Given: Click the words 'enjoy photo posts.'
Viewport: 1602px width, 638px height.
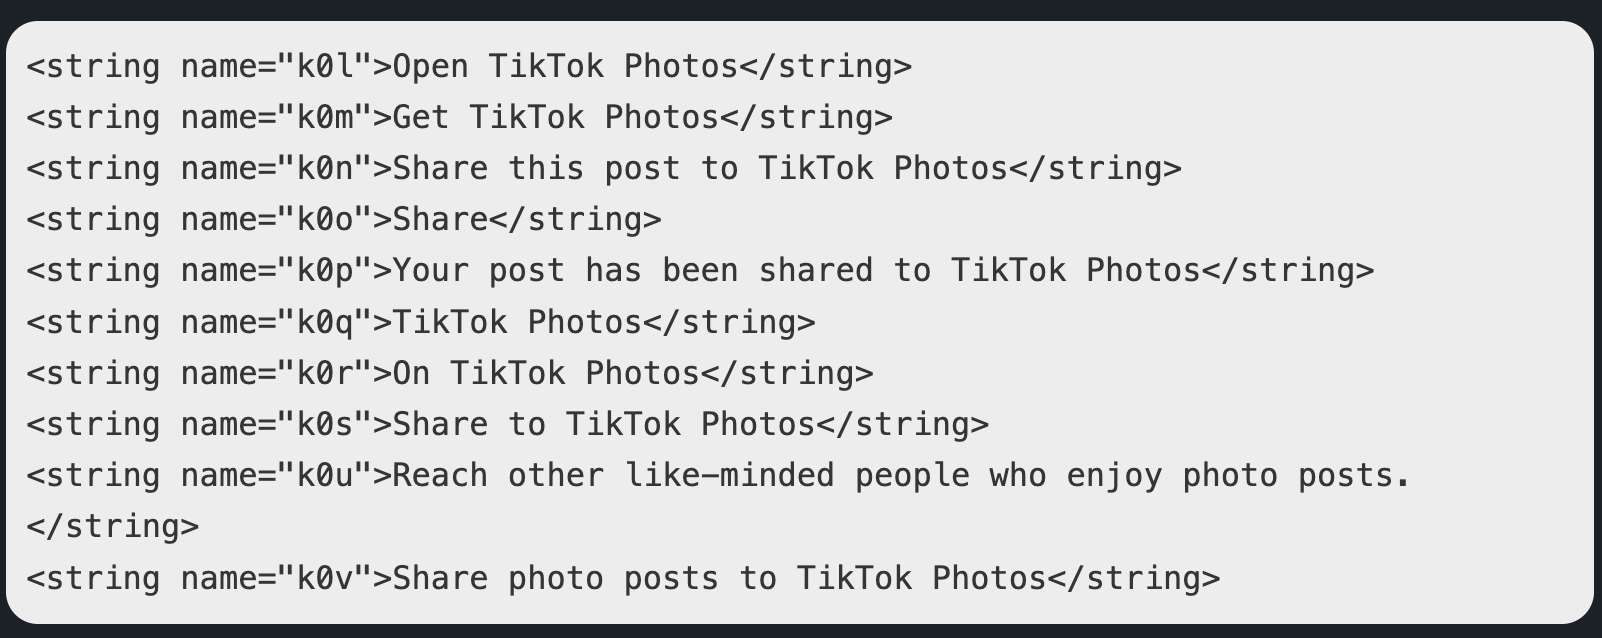Looking at the screenshot, I should (1238, 476).
